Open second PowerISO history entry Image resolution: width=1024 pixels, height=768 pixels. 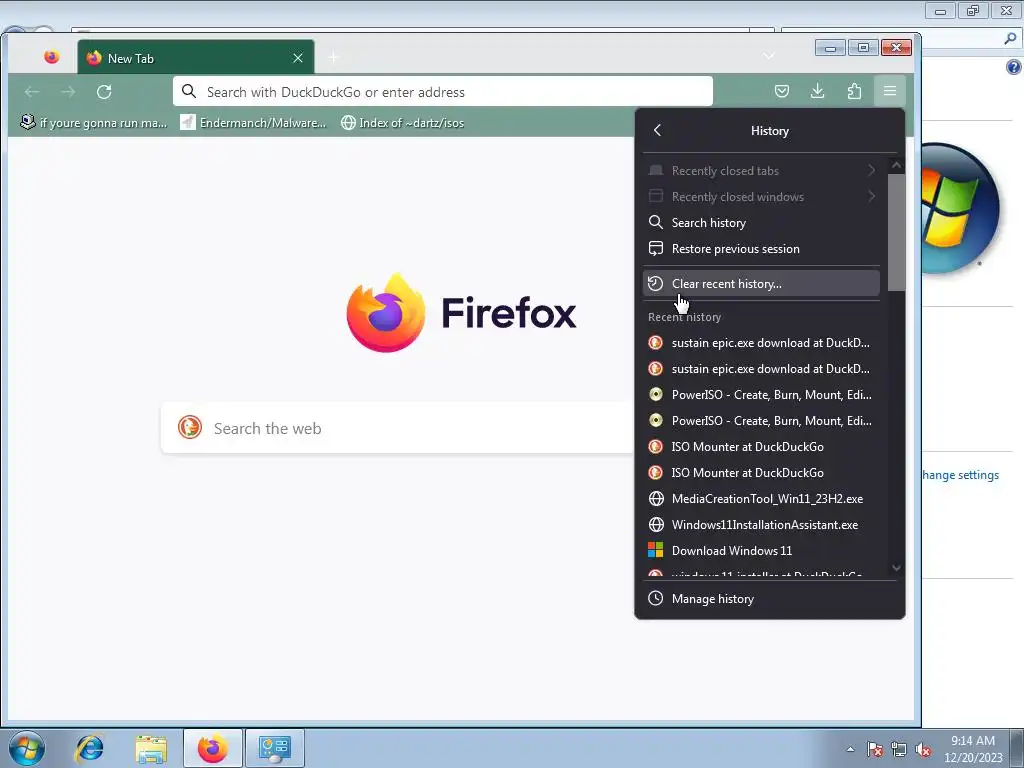761,421
